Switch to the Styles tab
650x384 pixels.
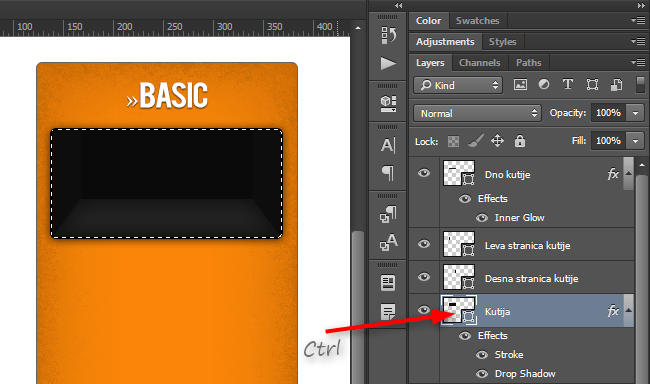pos(502,42)
